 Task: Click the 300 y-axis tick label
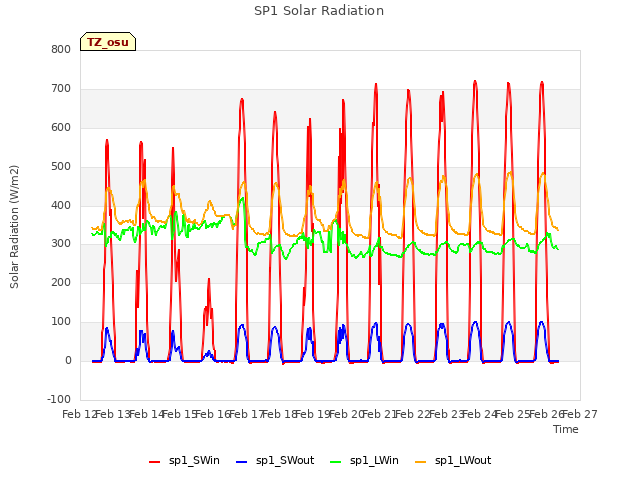tap(61, 244)
